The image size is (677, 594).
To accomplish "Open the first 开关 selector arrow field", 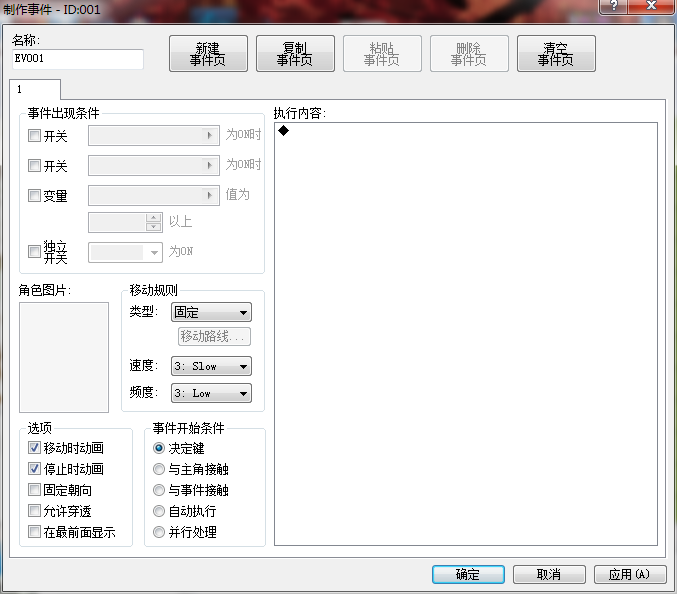I will point(154,136).
